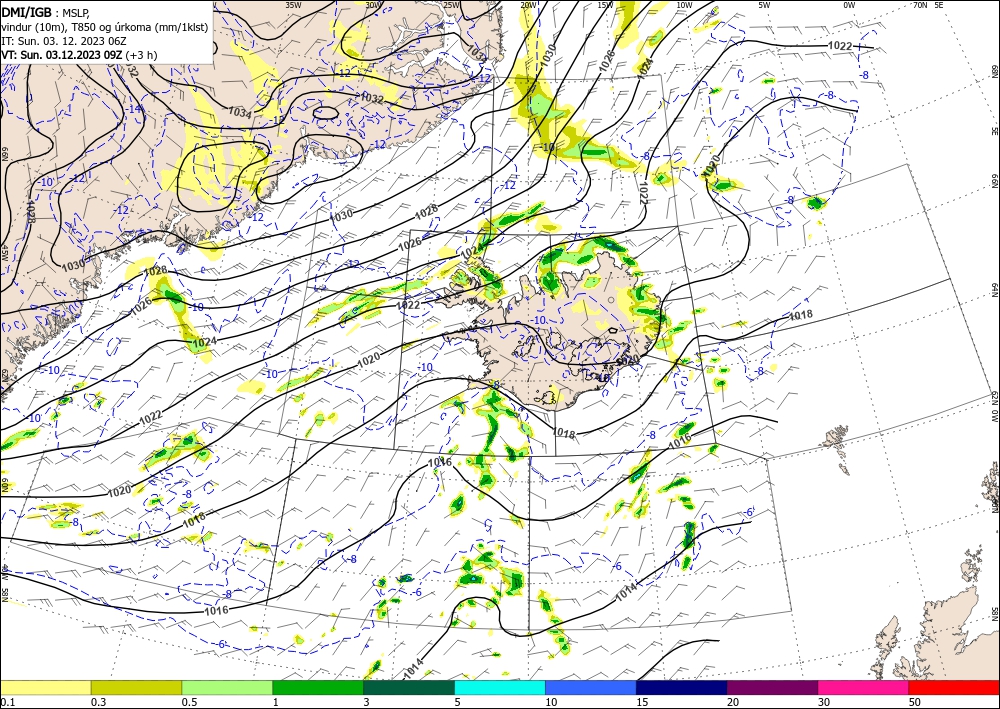The height and width of the screenshot is (709, 1000).
Task: Click the '35W' longitude label
Action: point(293,5)
